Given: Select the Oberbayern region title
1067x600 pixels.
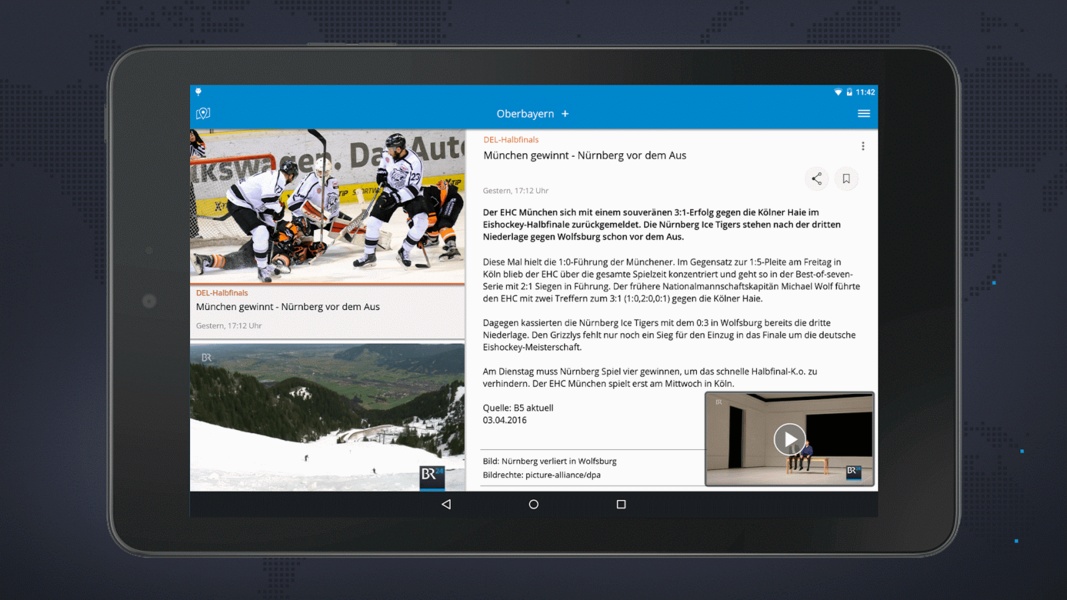Looking at the screenshot, I should 525,114.
